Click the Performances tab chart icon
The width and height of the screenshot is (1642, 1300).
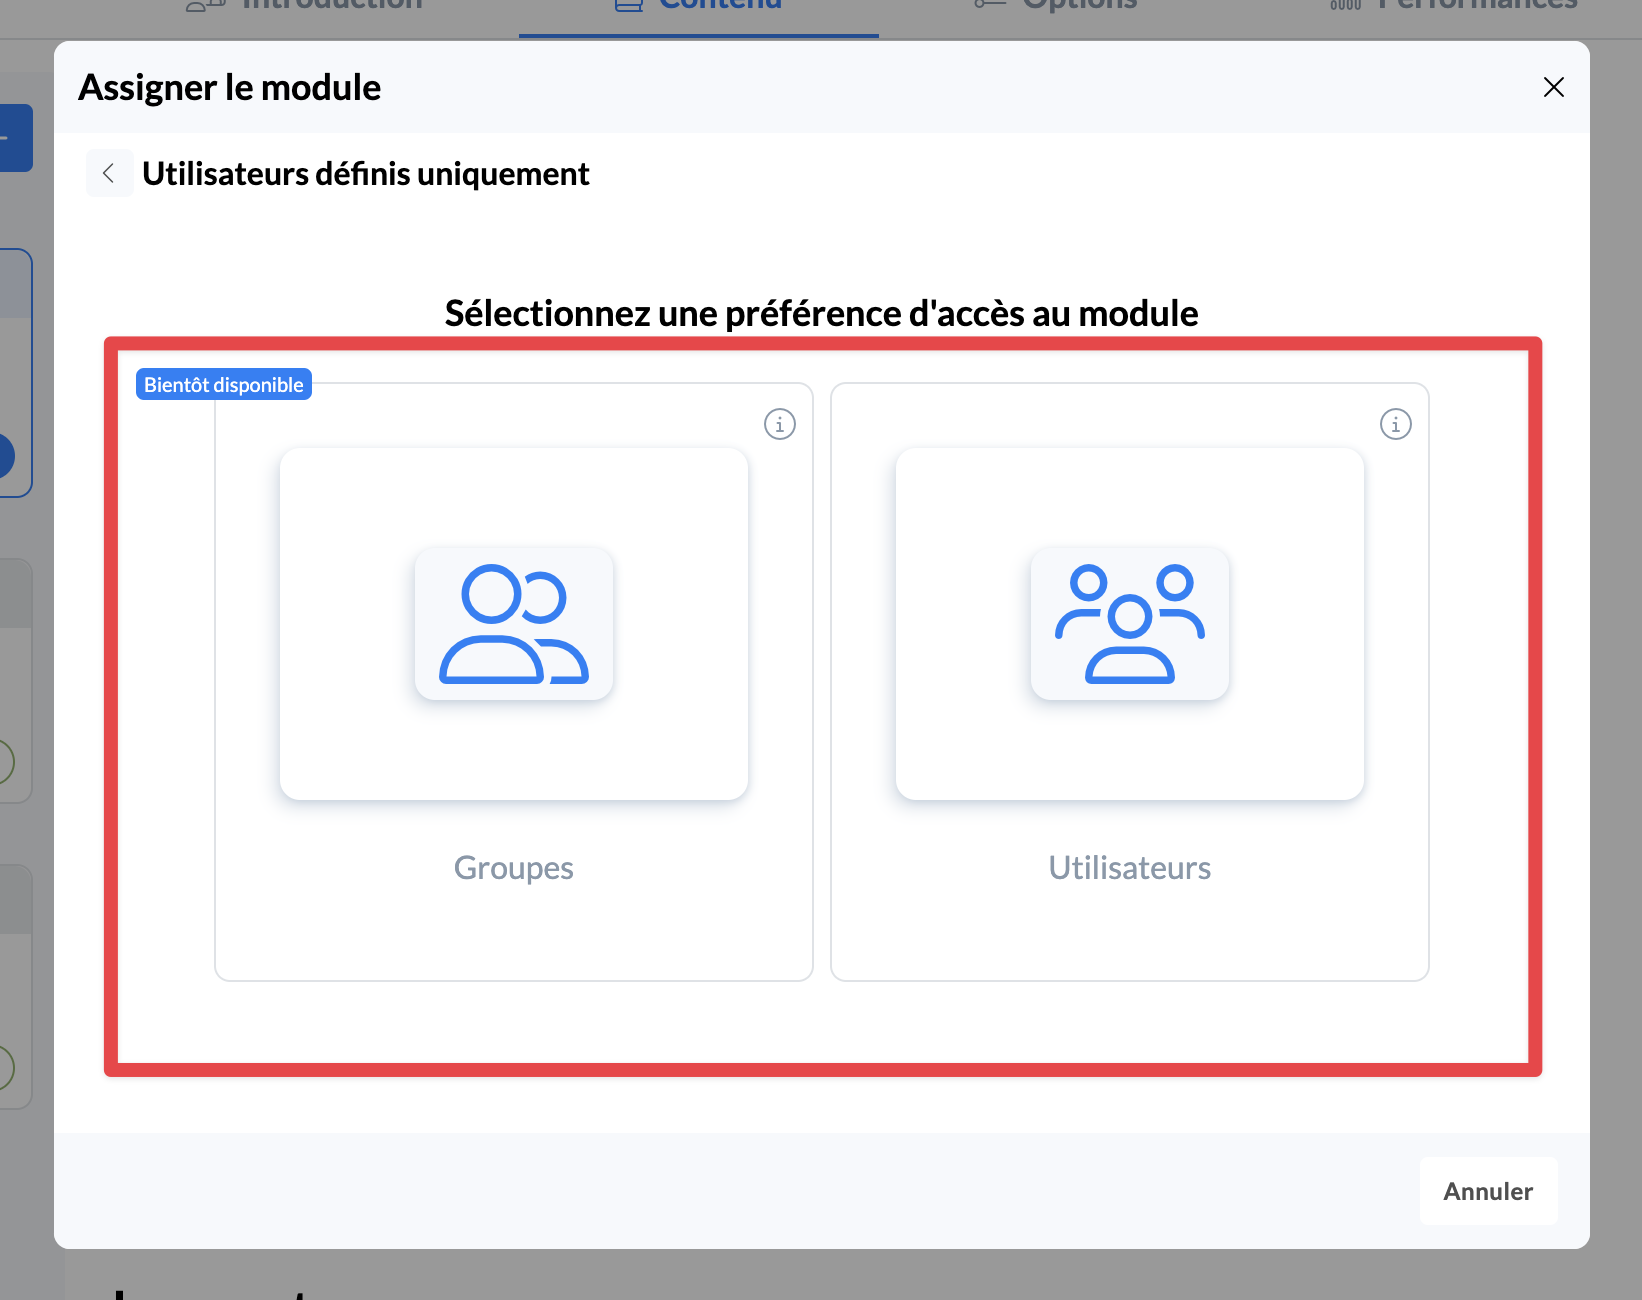(x=1345, y=5)
